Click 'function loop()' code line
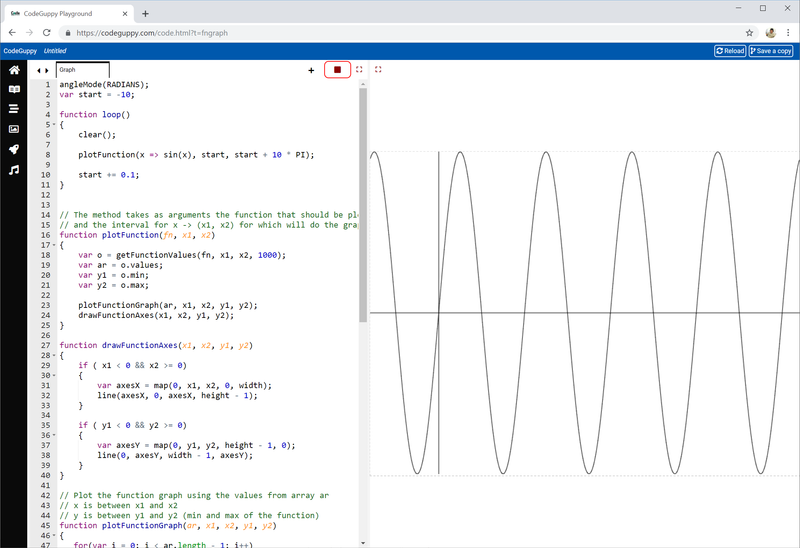800x548 pixels. point(95,115)
